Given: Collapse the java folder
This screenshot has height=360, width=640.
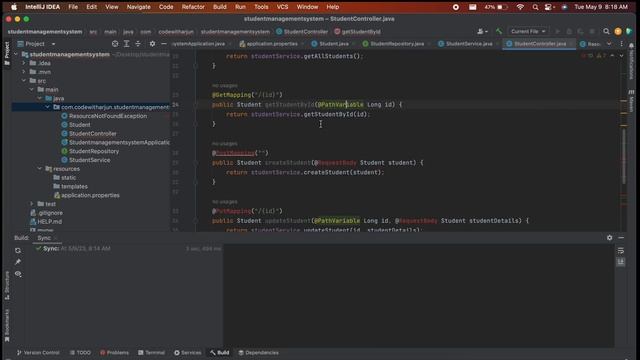Looking at the screenshot, I should 40,98.
